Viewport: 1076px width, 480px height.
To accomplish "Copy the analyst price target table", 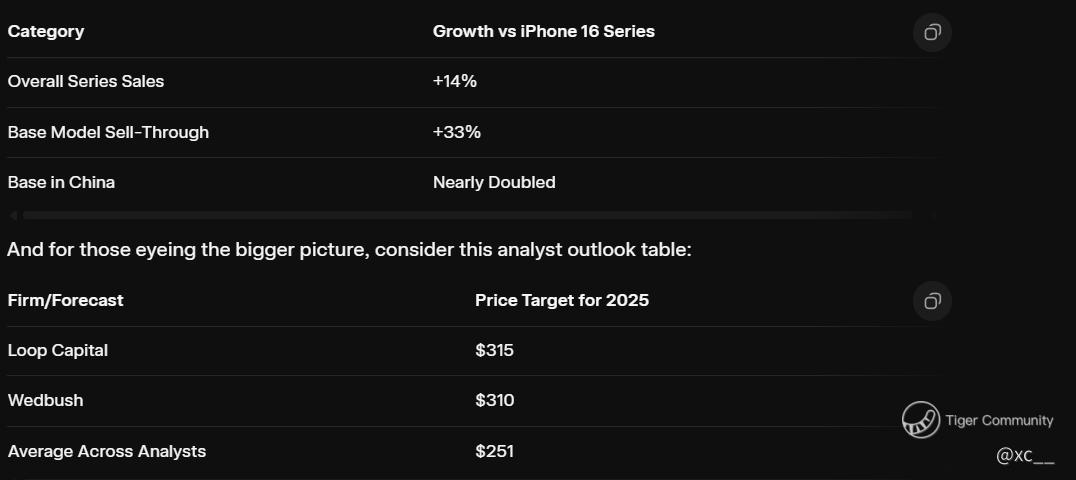I will 932,301.
